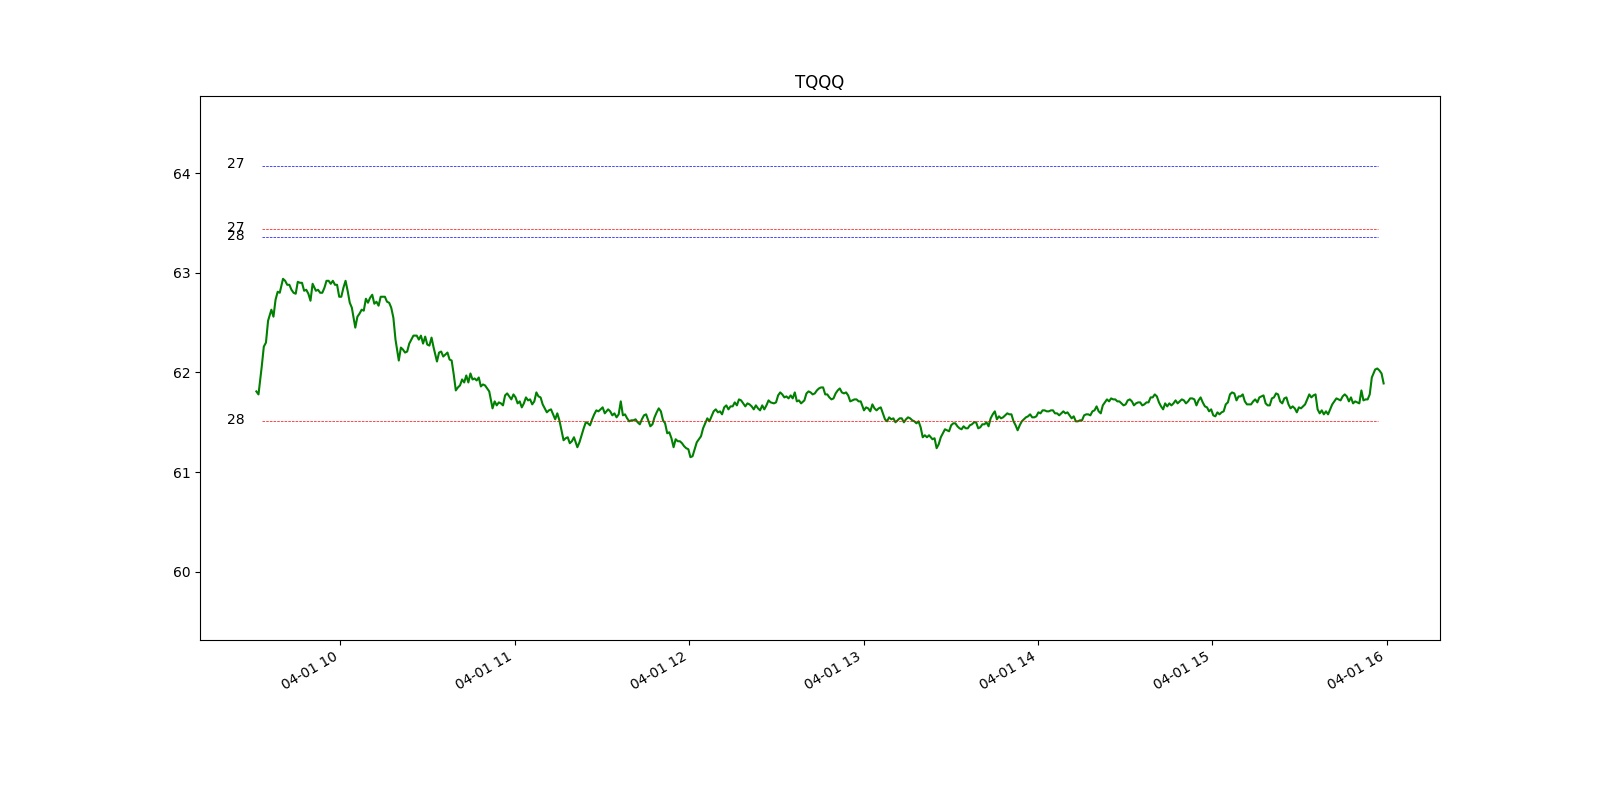Click the 28 label beside lowest red line
This screenshot has height=800, width=1600.
pos(235,419)
